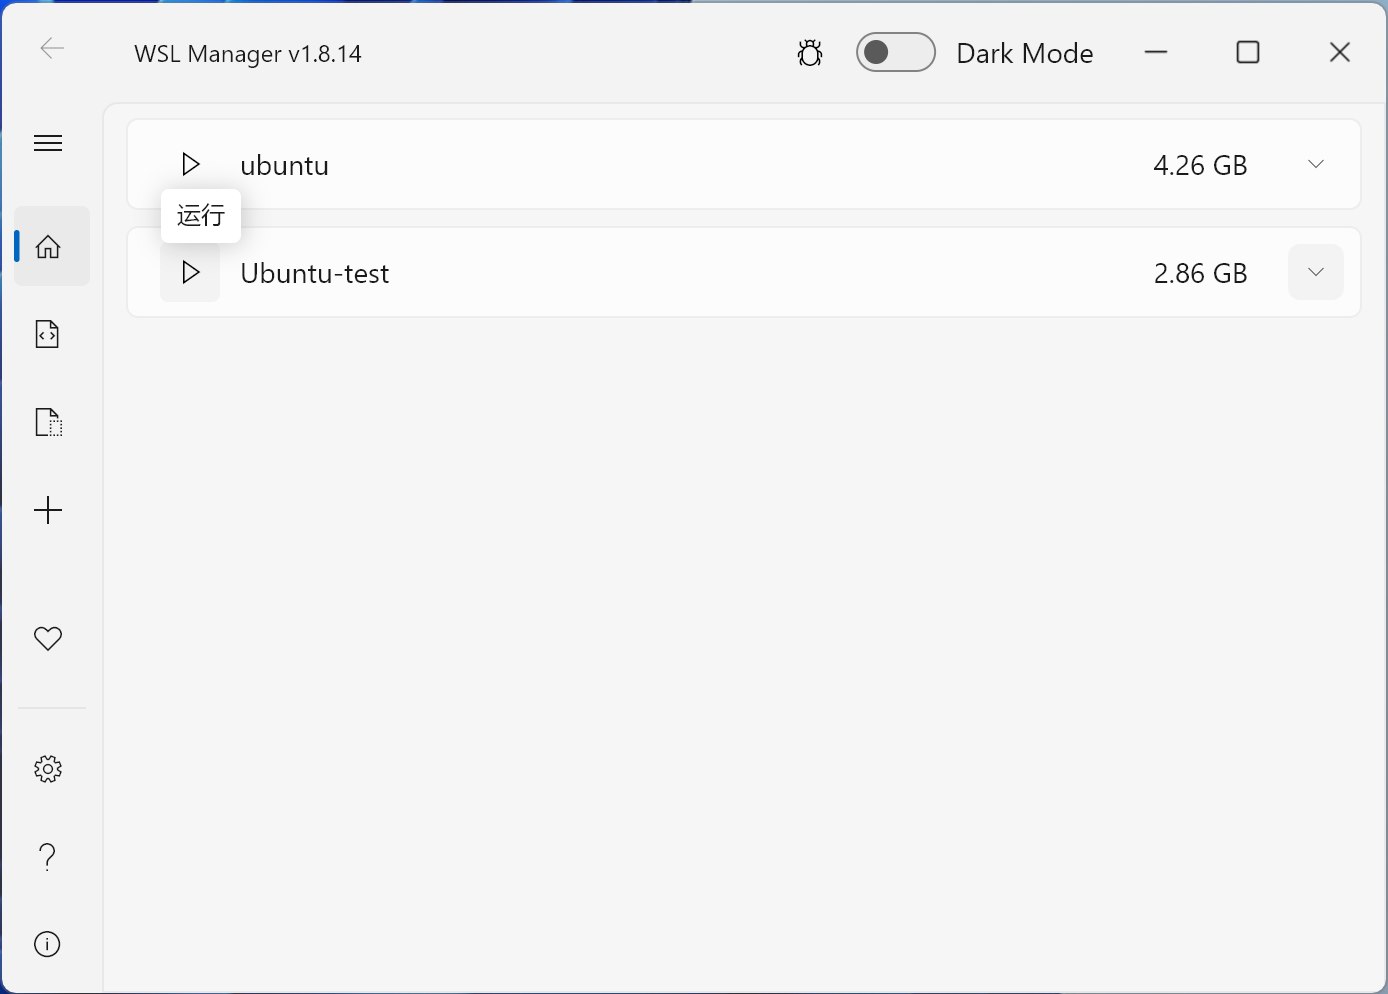Click the Dark Mode text label
The height and width of the screenshot is (994, 1388).
(x=1024, y=52)
